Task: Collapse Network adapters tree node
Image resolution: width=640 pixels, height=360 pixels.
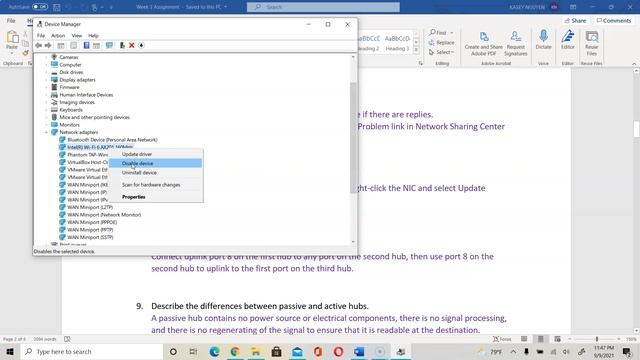Action: 46,132
